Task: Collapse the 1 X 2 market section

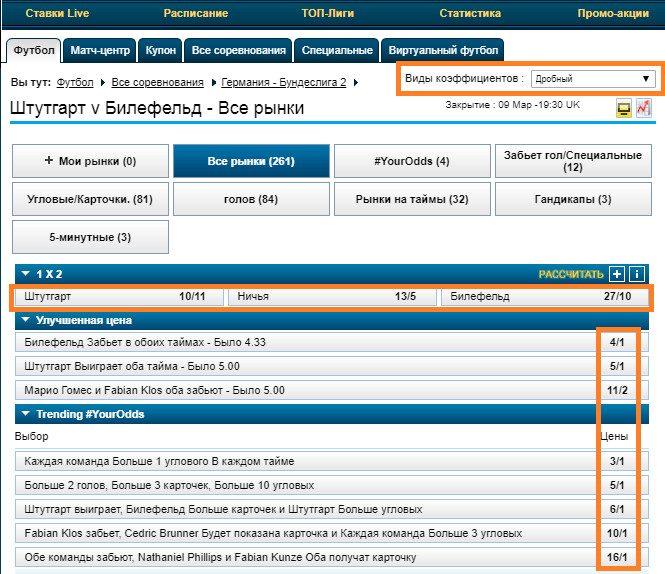Action: (25, 274)
